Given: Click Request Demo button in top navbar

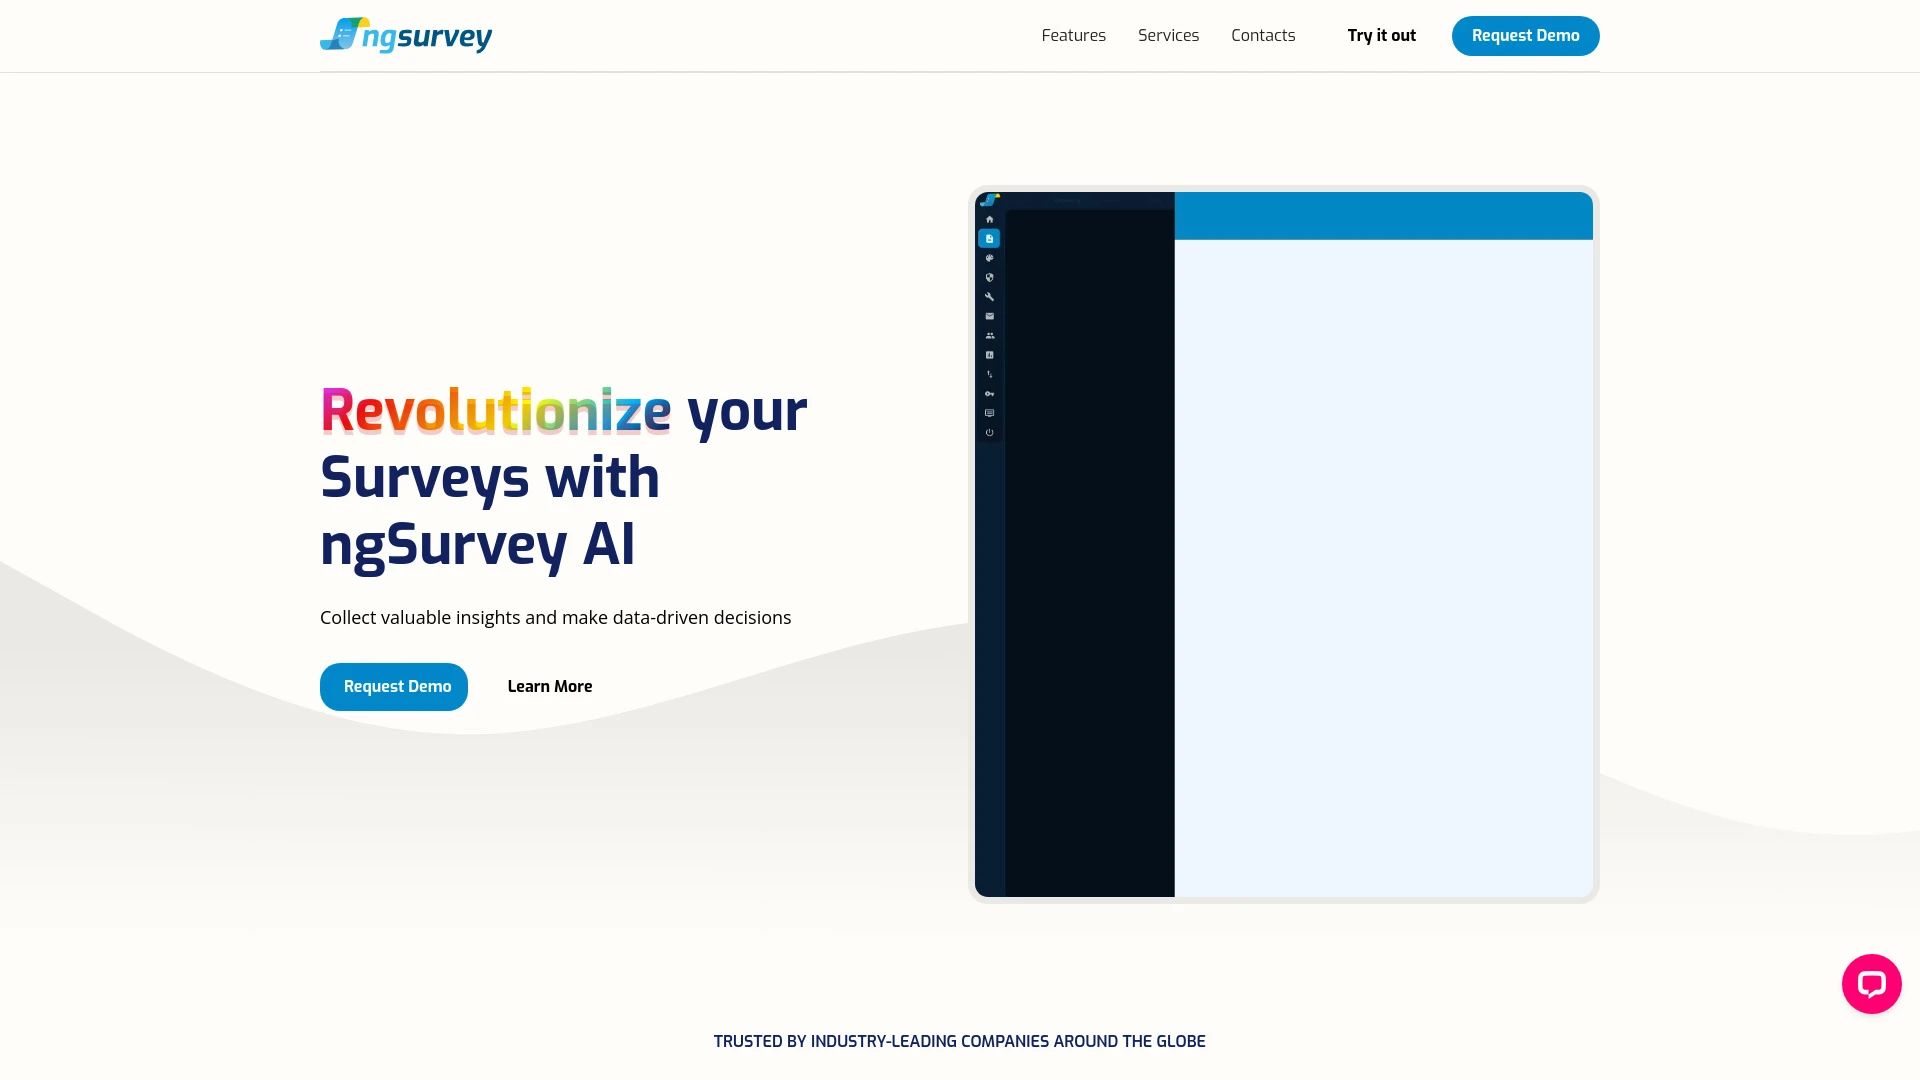Looking at the screenshot, I should 1526,36.
